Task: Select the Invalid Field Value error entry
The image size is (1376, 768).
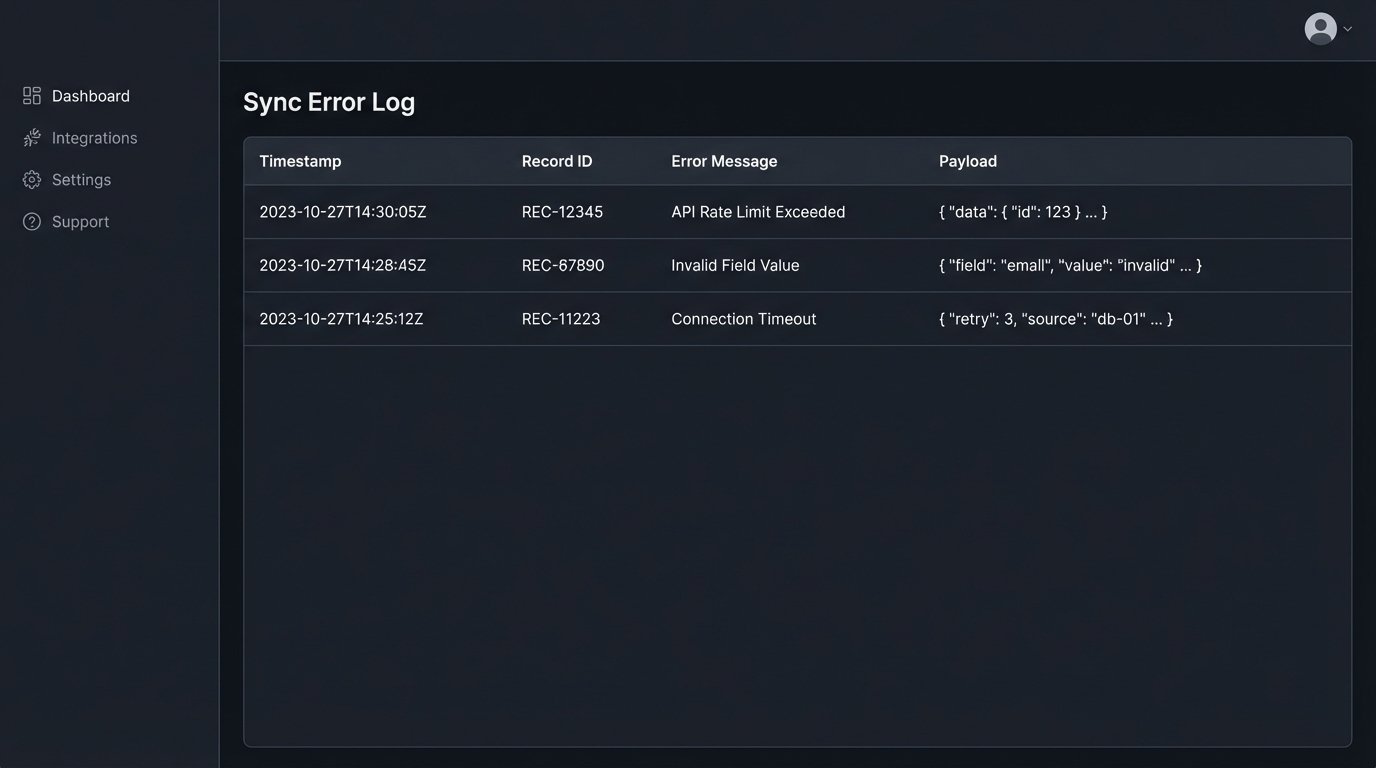Action: click(735, 265)
